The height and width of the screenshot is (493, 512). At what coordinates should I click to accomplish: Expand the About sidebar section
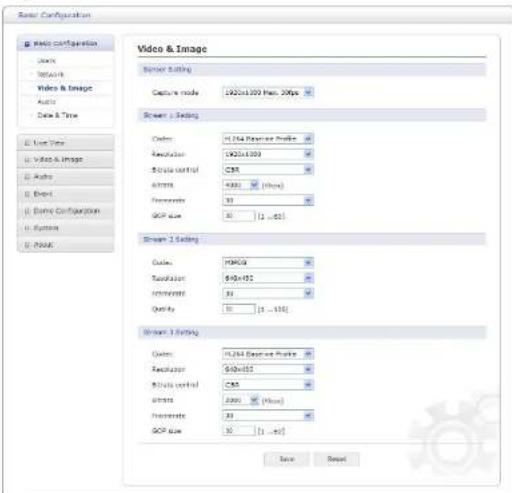(65, 245)
